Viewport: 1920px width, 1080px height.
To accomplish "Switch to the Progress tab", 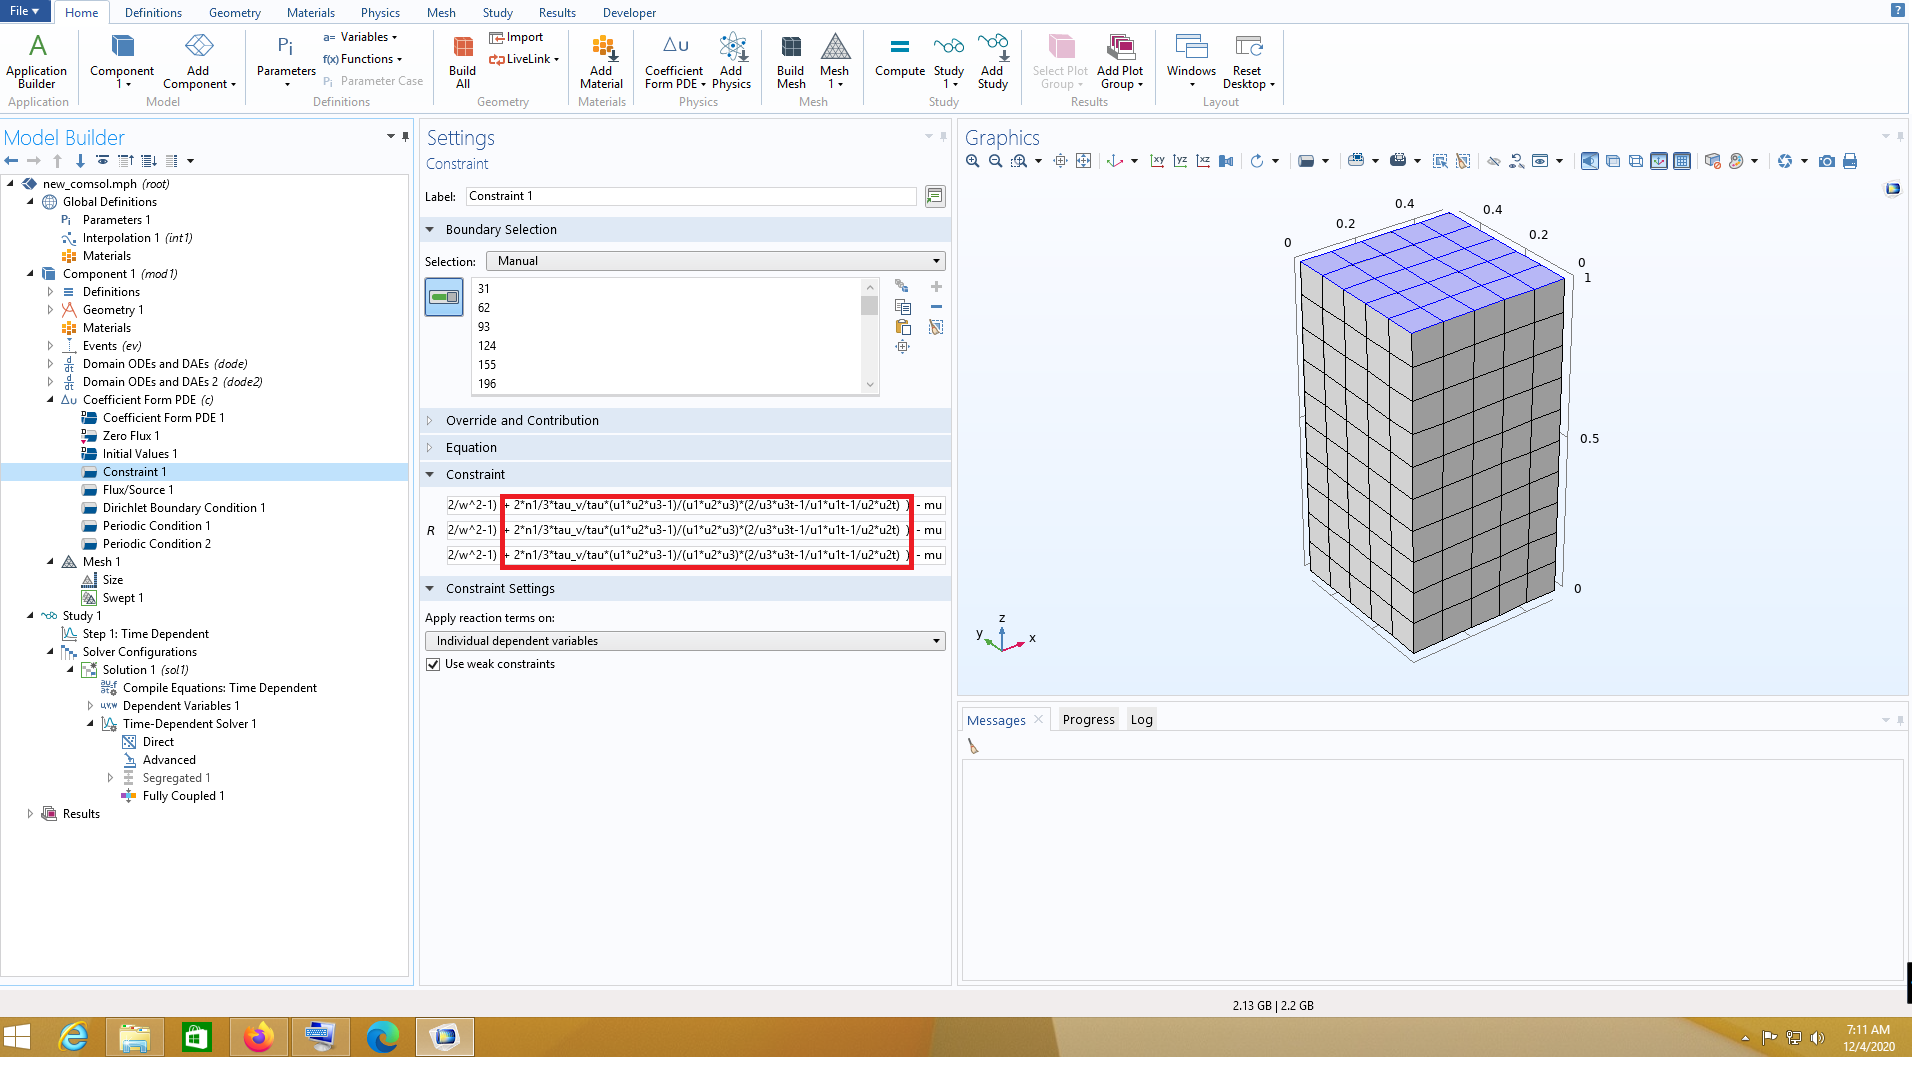I will pos(1088,720).
